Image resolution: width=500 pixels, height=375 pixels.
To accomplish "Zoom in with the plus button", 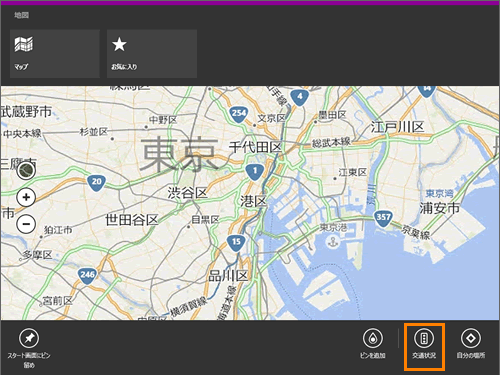I will point(26,197).
